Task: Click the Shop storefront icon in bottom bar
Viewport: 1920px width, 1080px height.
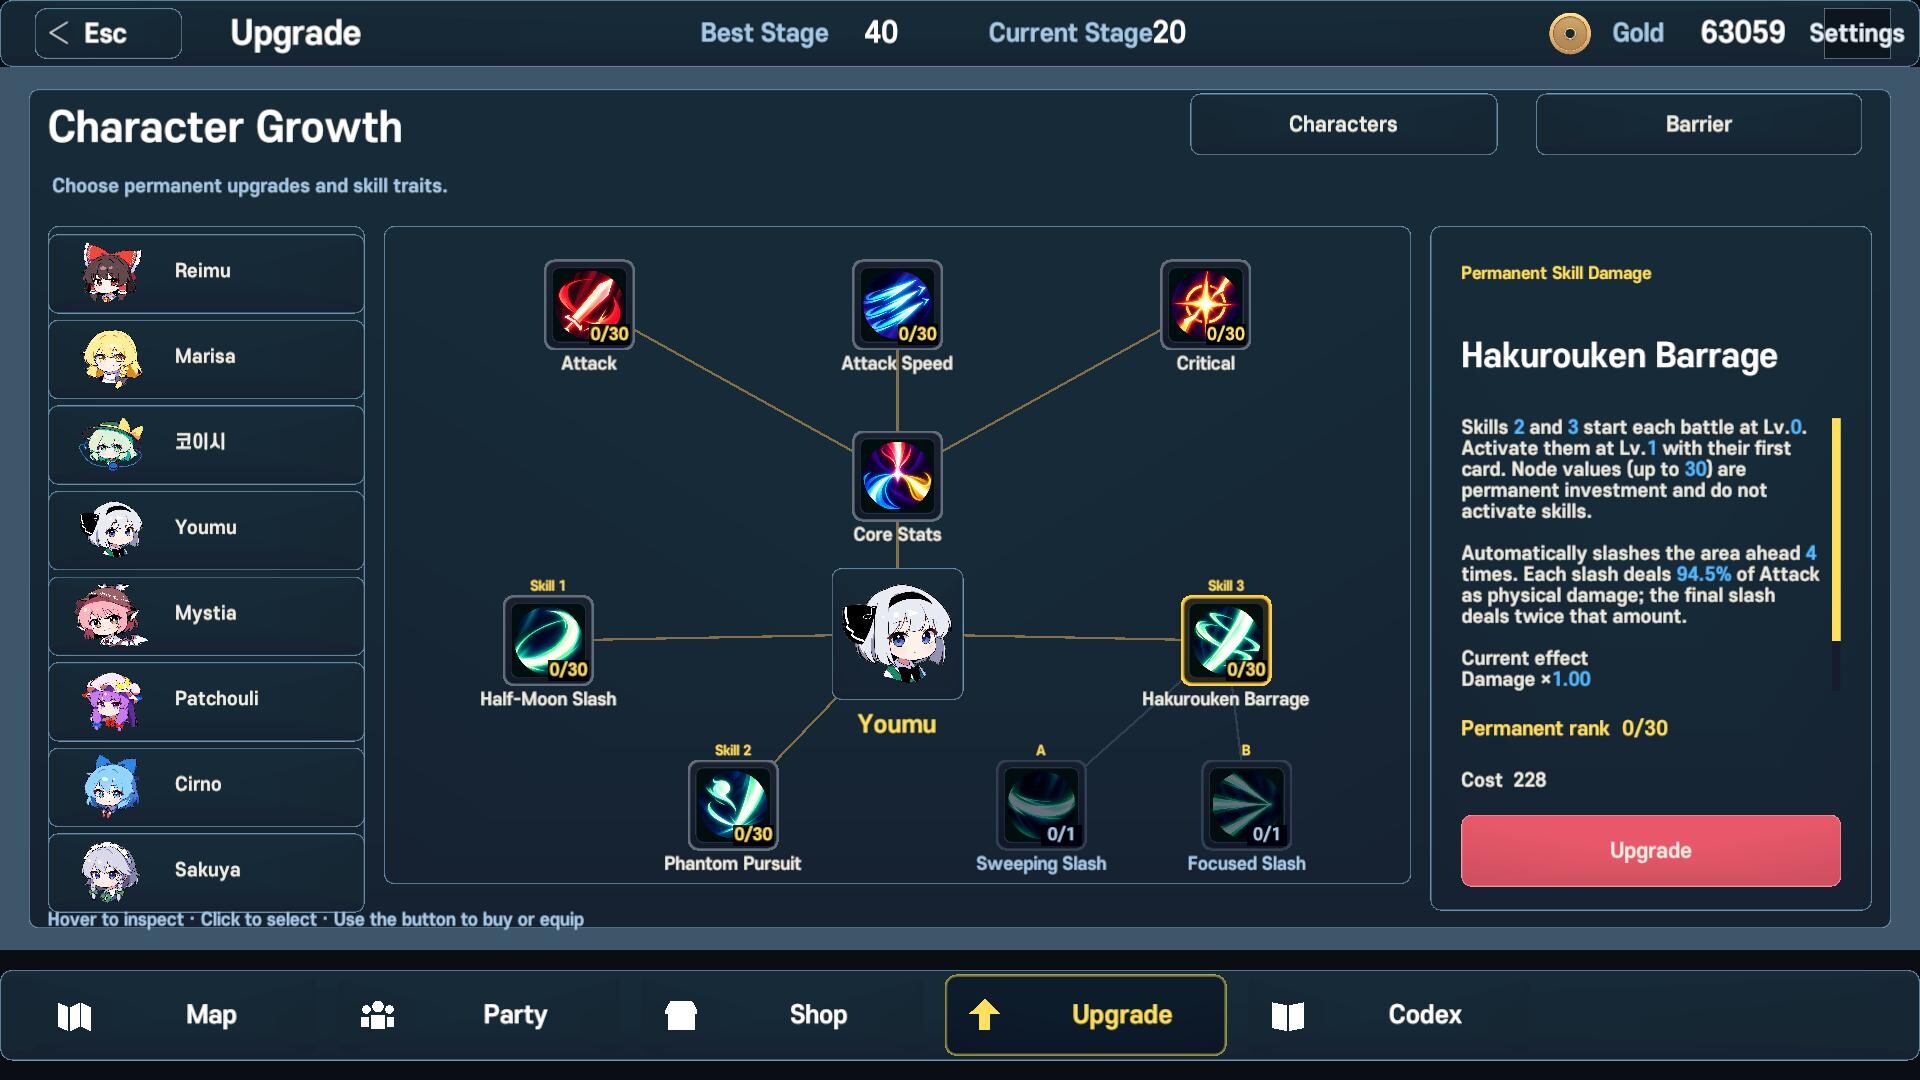Action: [680, 1015]
